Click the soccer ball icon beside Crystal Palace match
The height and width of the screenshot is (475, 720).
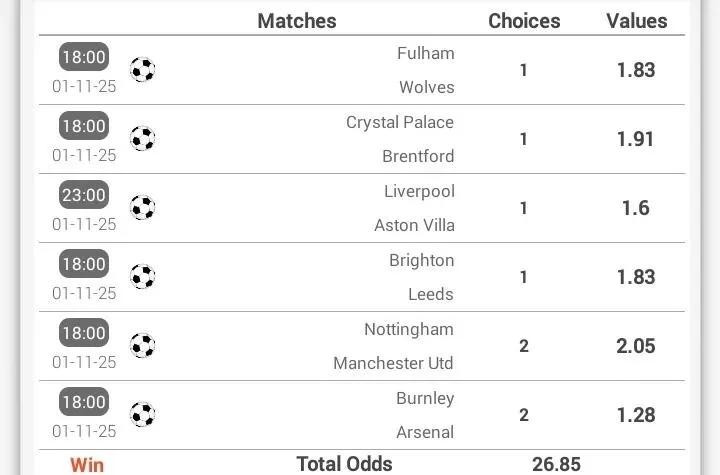(x=143, y=139)
